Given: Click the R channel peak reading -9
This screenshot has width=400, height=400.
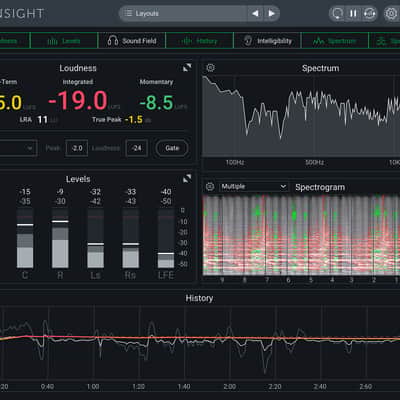Looking at the screenshot, I should (x=60, y=192).
